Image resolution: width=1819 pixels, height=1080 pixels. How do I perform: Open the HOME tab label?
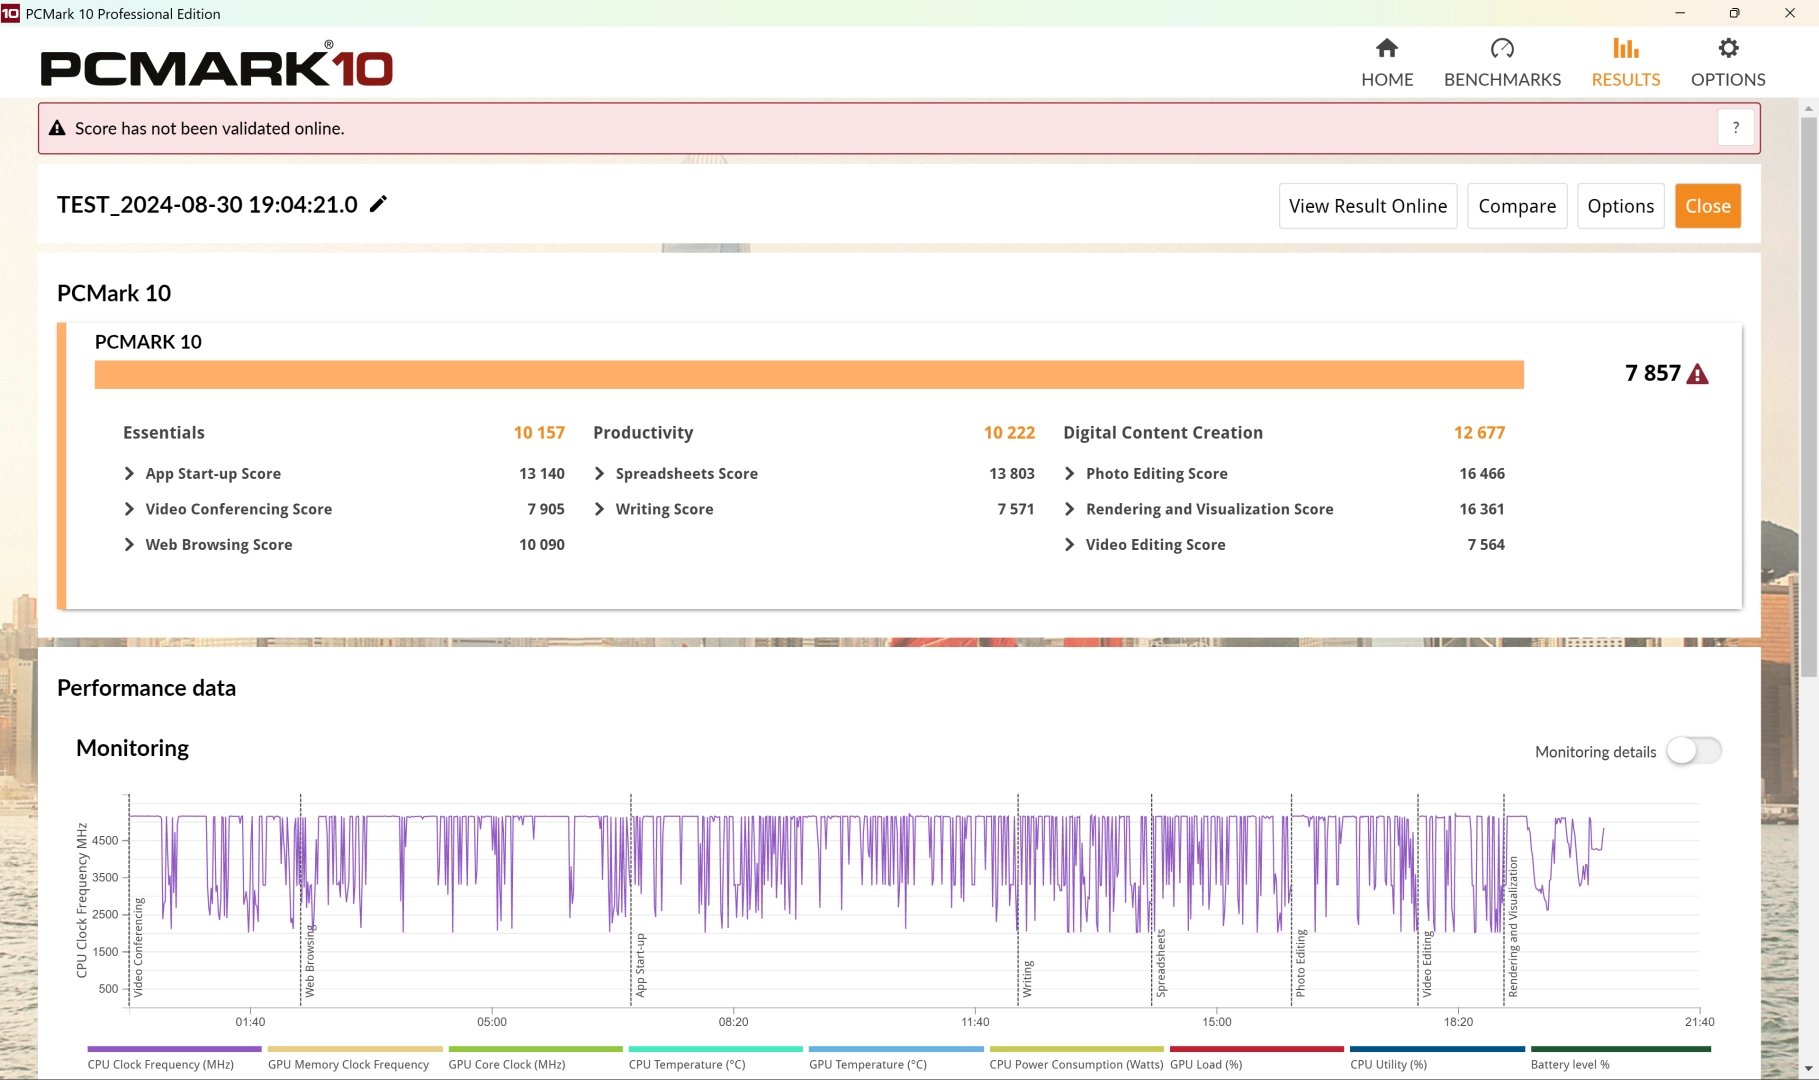click(x=1387, y=80)
